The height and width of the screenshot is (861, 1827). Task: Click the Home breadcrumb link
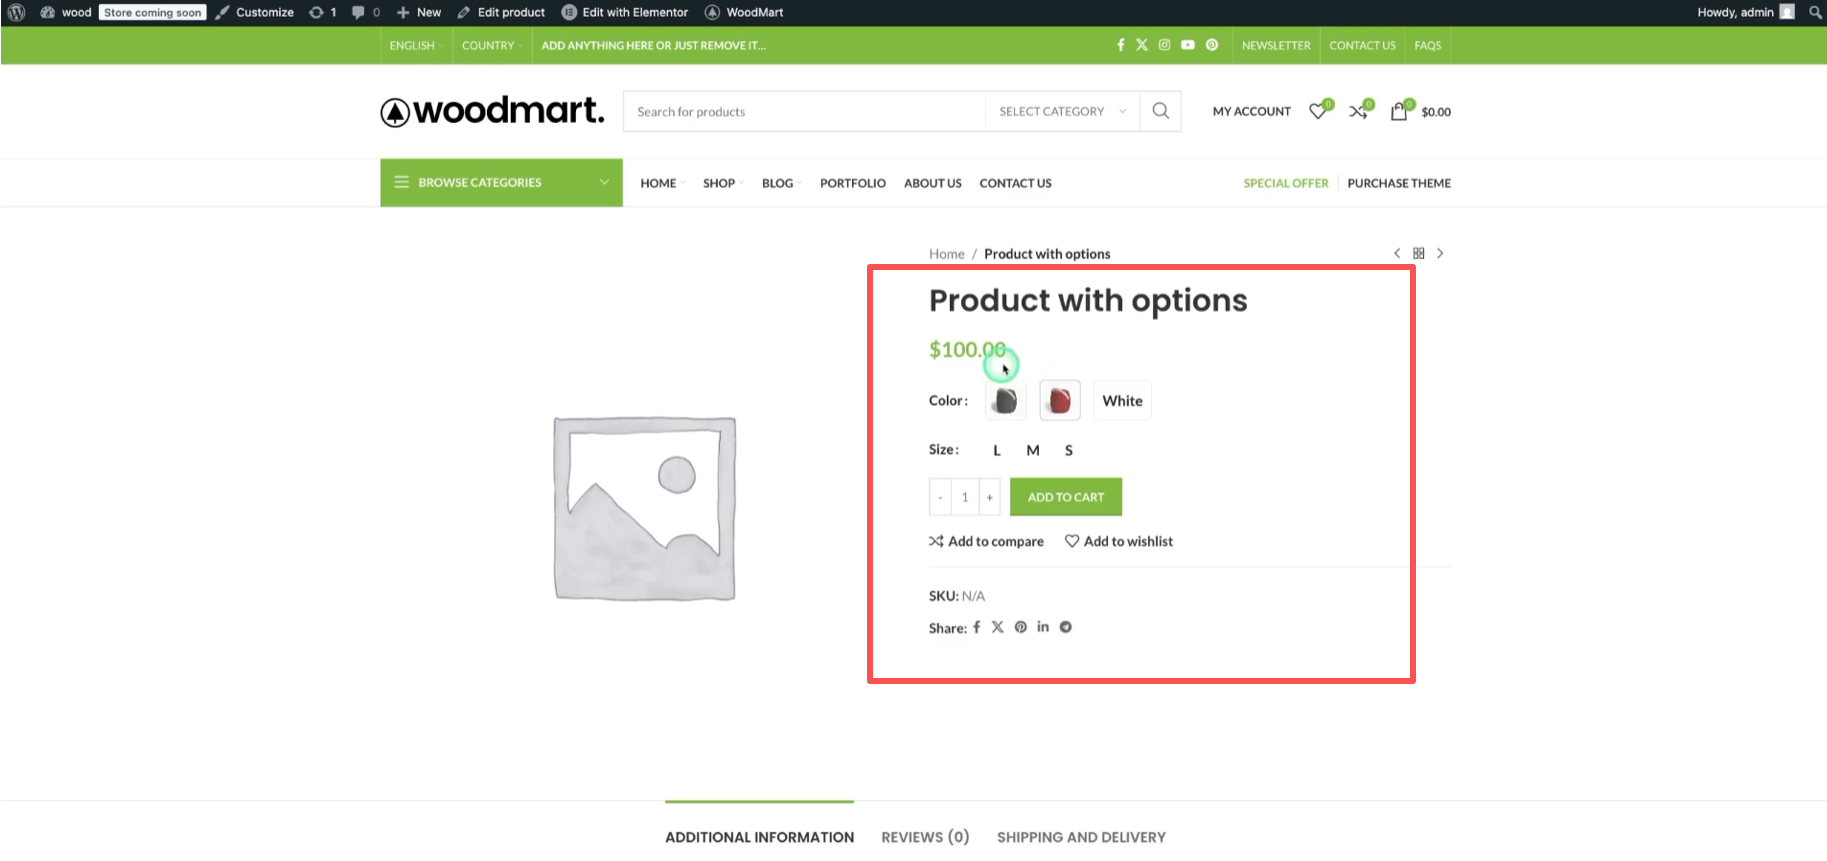tap(946, 254)
